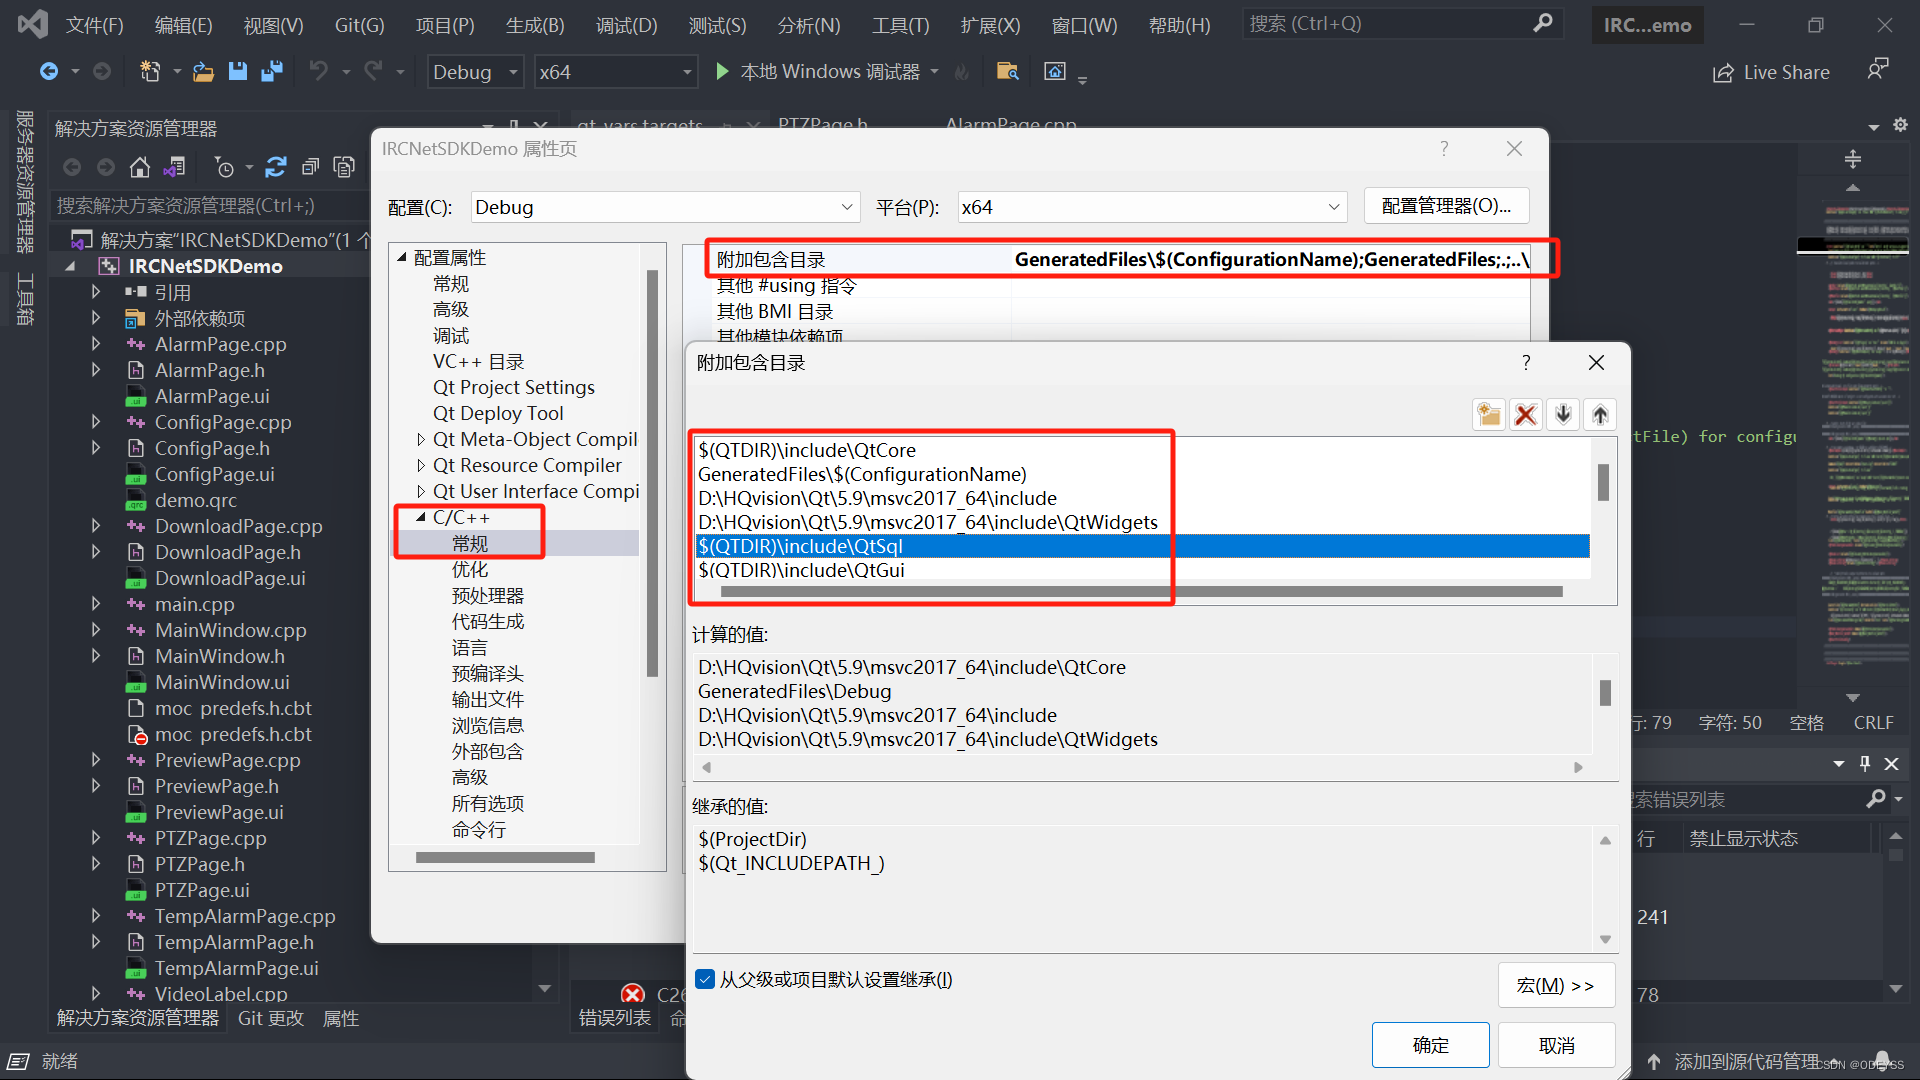Open the toolbar Debug configuration dropdown
This screenshot has height=1080, width=1920.
pyautogui.click(x=476, y=72)
